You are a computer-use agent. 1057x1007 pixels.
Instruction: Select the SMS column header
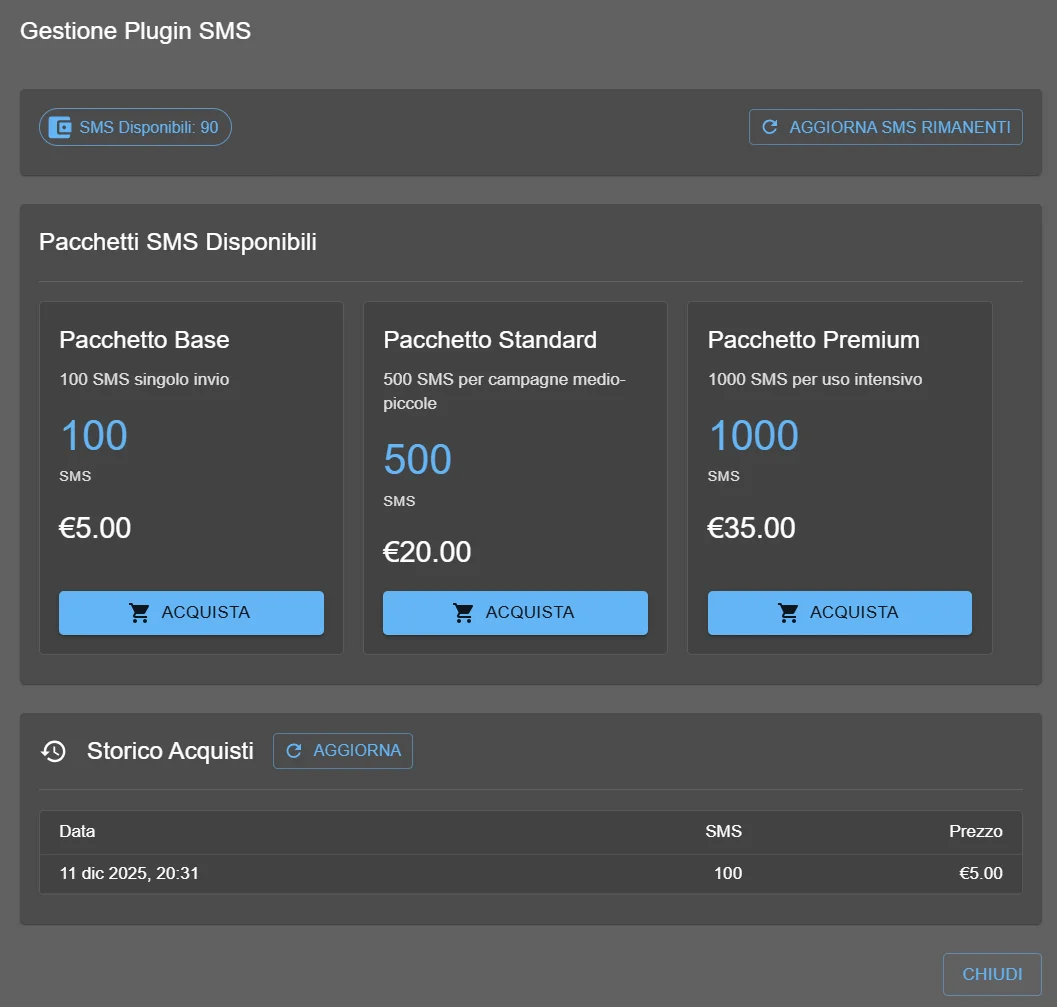[x=723, y=831]
